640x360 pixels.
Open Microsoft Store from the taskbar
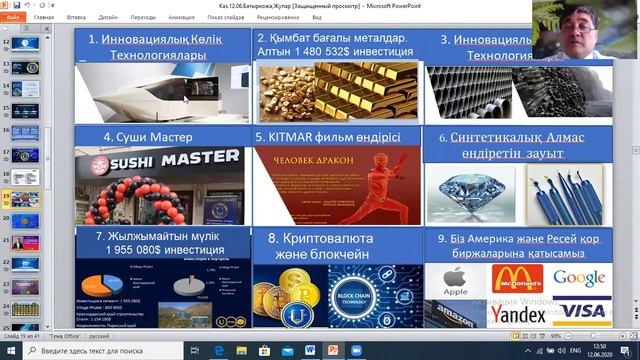coord(264,351)
